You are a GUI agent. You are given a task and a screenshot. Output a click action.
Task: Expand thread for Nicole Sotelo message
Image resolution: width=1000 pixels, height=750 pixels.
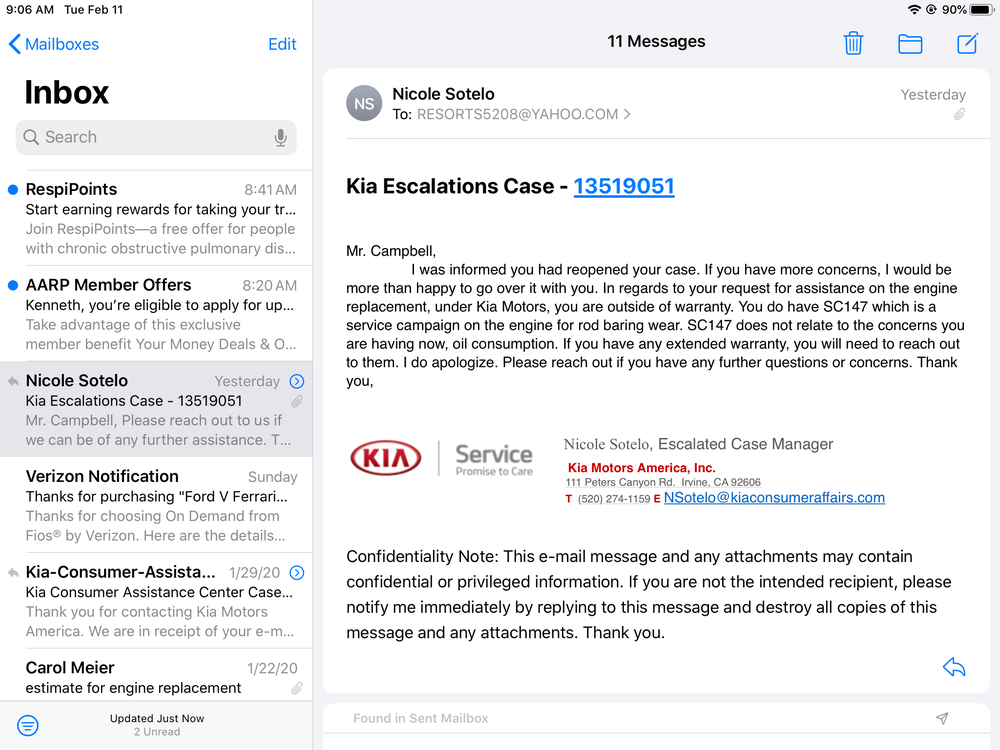[297, 381]
